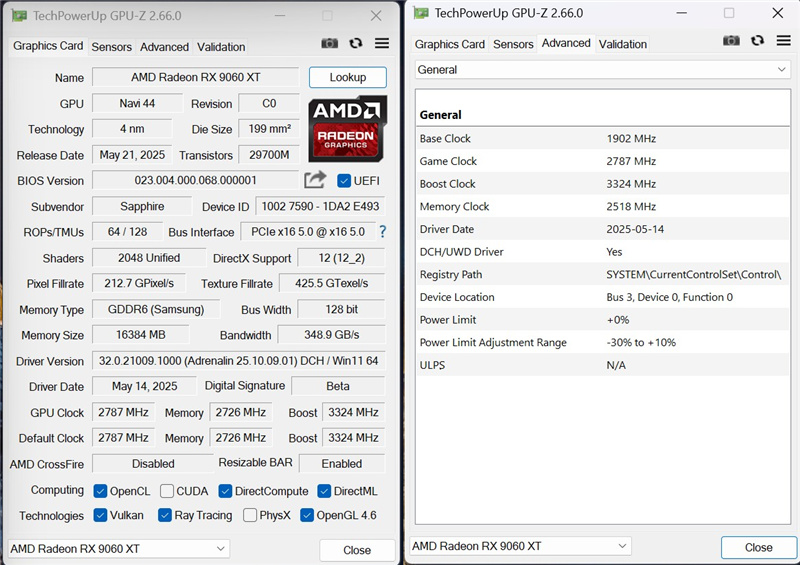Click the Bus Interface question mark icon
This screenshot has height=565, width=800.
(x=382, y=232)
